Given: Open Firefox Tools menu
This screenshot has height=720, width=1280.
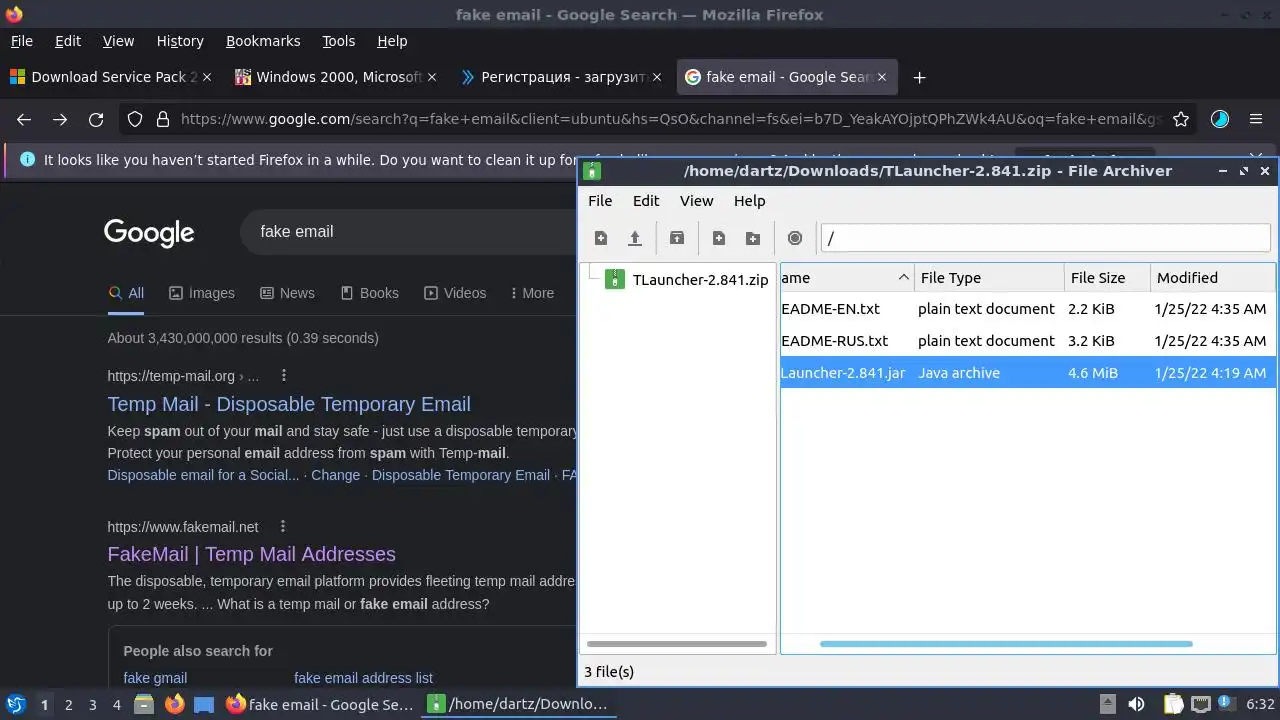Looking at the screenshot, I should [338, 41].
